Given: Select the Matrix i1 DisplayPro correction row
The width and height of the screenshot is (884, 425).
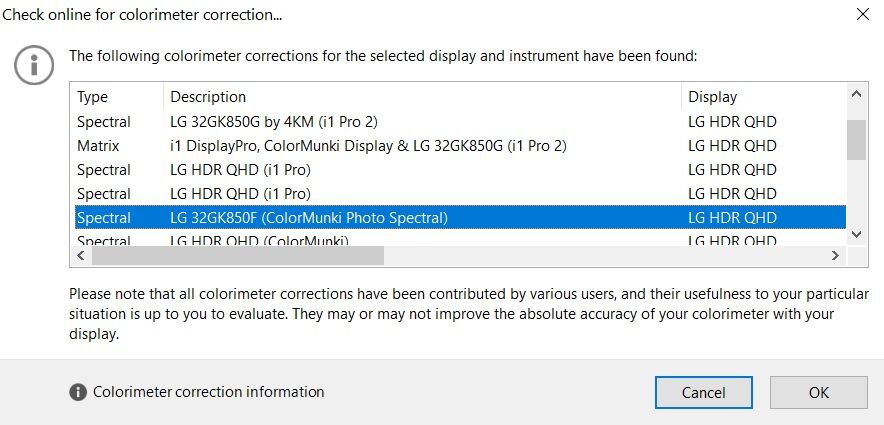Looking at the screenshot, I should [x=460, y=146].
